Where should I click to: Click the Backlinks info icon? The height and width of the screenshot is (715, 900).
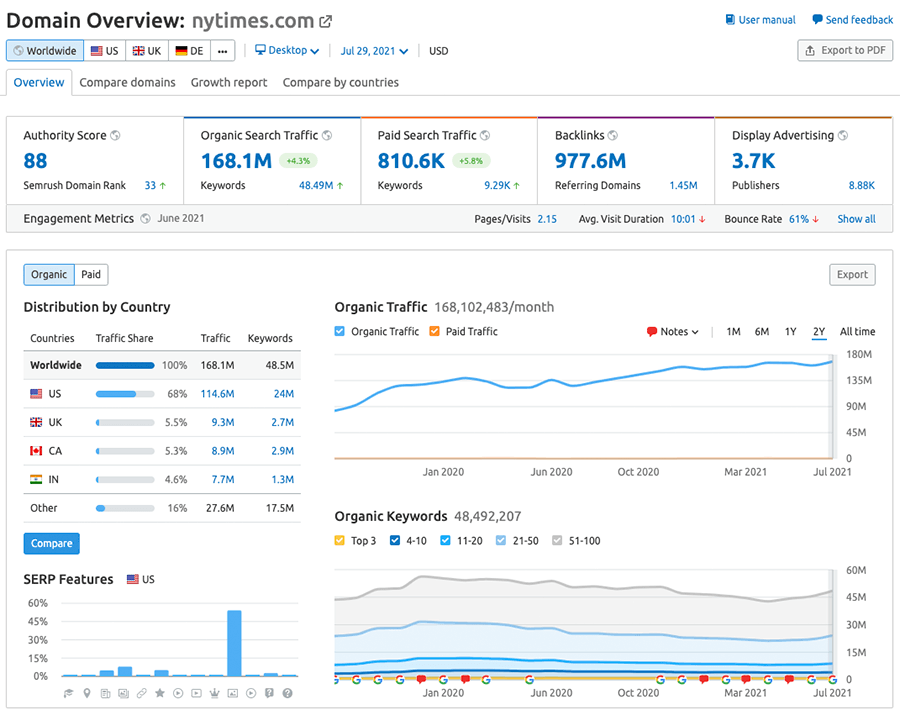613,135
